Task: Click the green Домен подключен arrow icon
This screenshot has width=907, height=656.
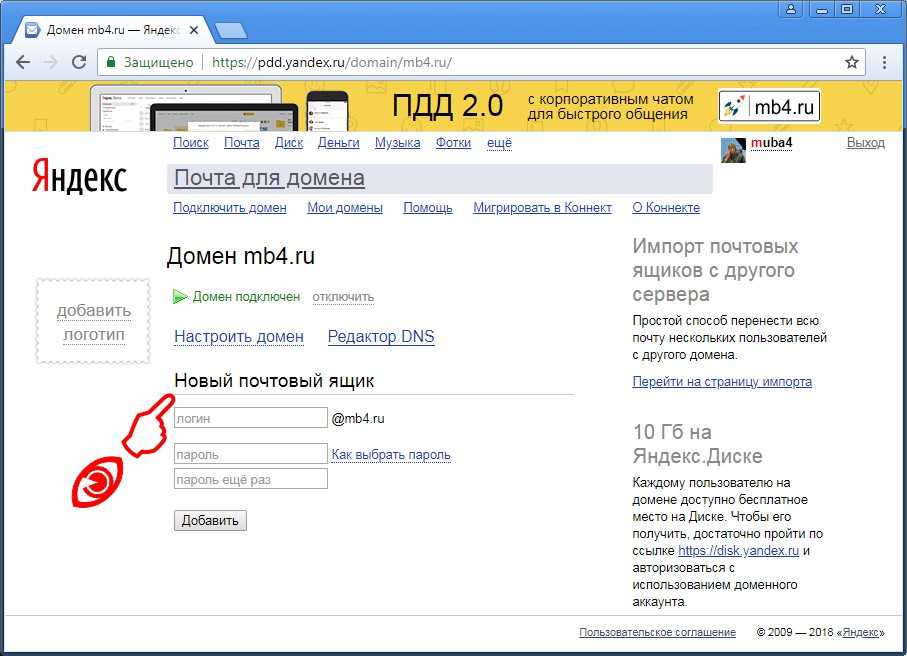Action: pyautogui.click(x=180, y=297)
